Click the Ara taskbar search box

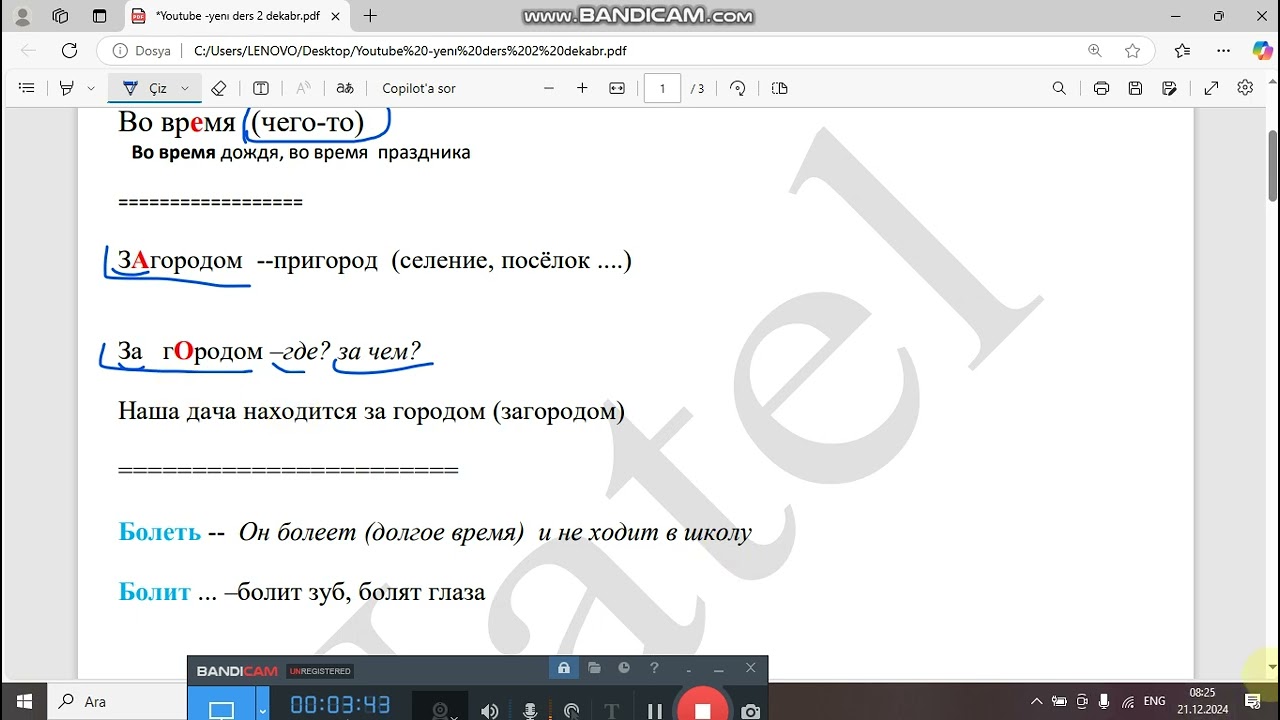(x=118, y=701)
